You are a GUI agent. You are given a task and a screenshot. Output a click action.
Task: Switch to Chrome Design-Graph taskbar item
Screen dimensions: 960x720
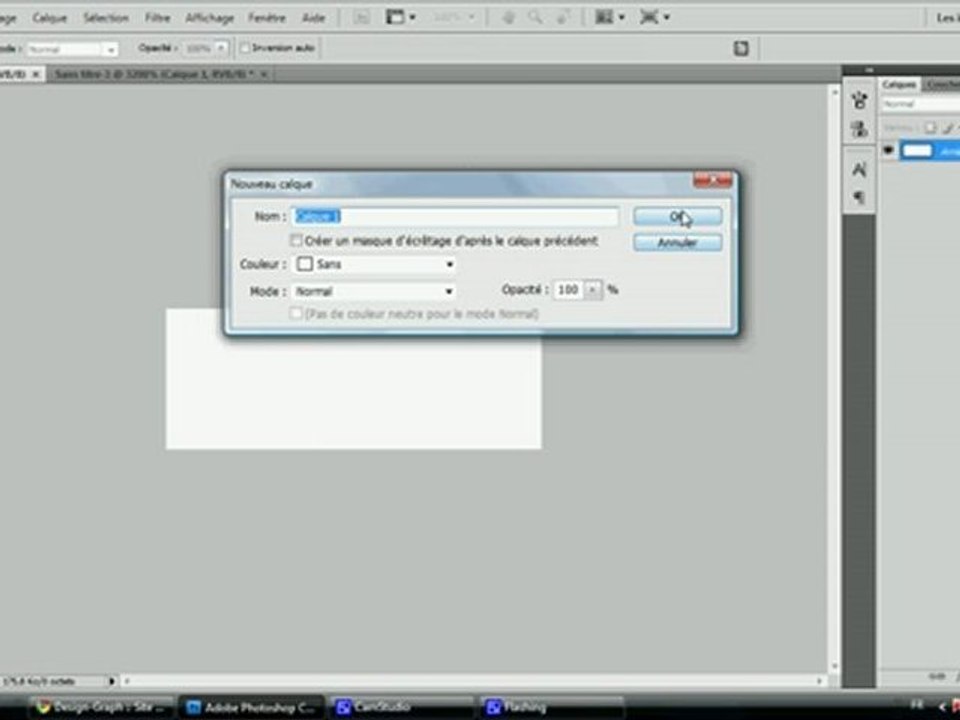(x=103, y=707)
